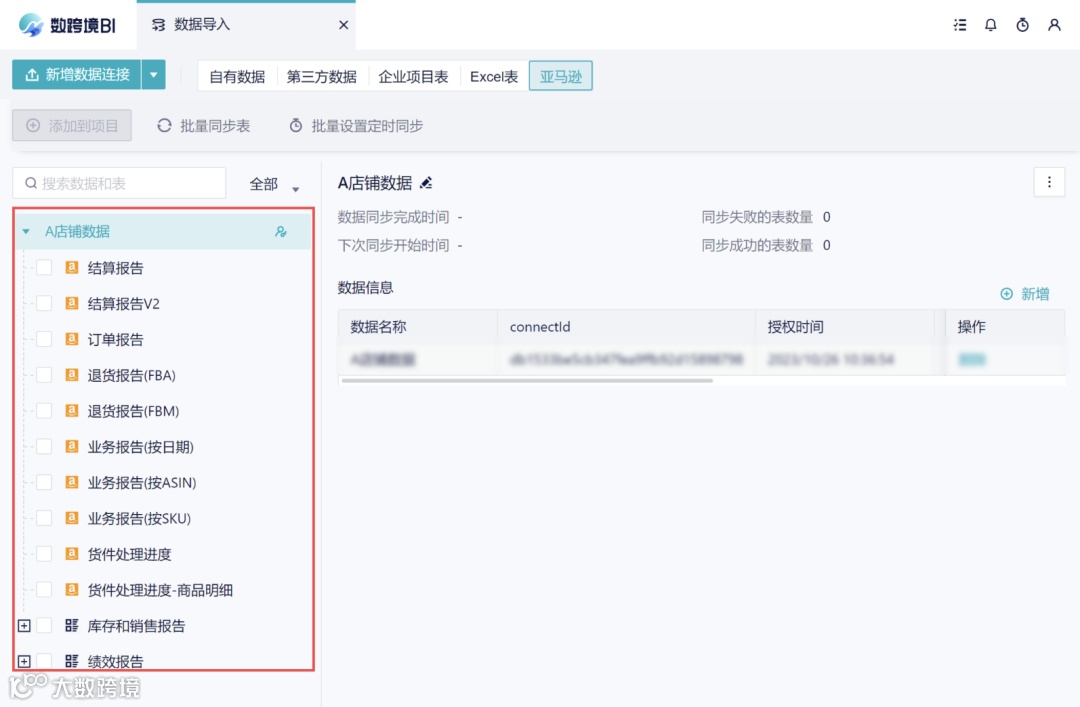
Task: Open the user profile icon
Action: coord(1055,25)
